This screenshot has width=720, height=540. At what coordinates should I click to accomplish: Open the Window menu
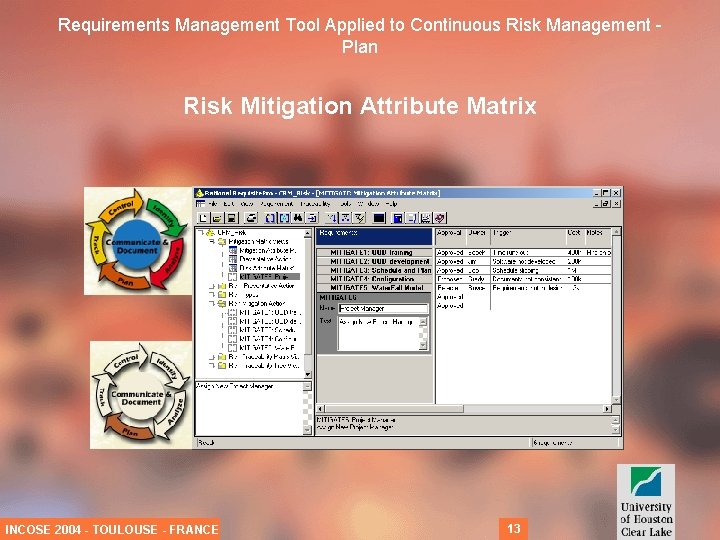pos(368,203)
